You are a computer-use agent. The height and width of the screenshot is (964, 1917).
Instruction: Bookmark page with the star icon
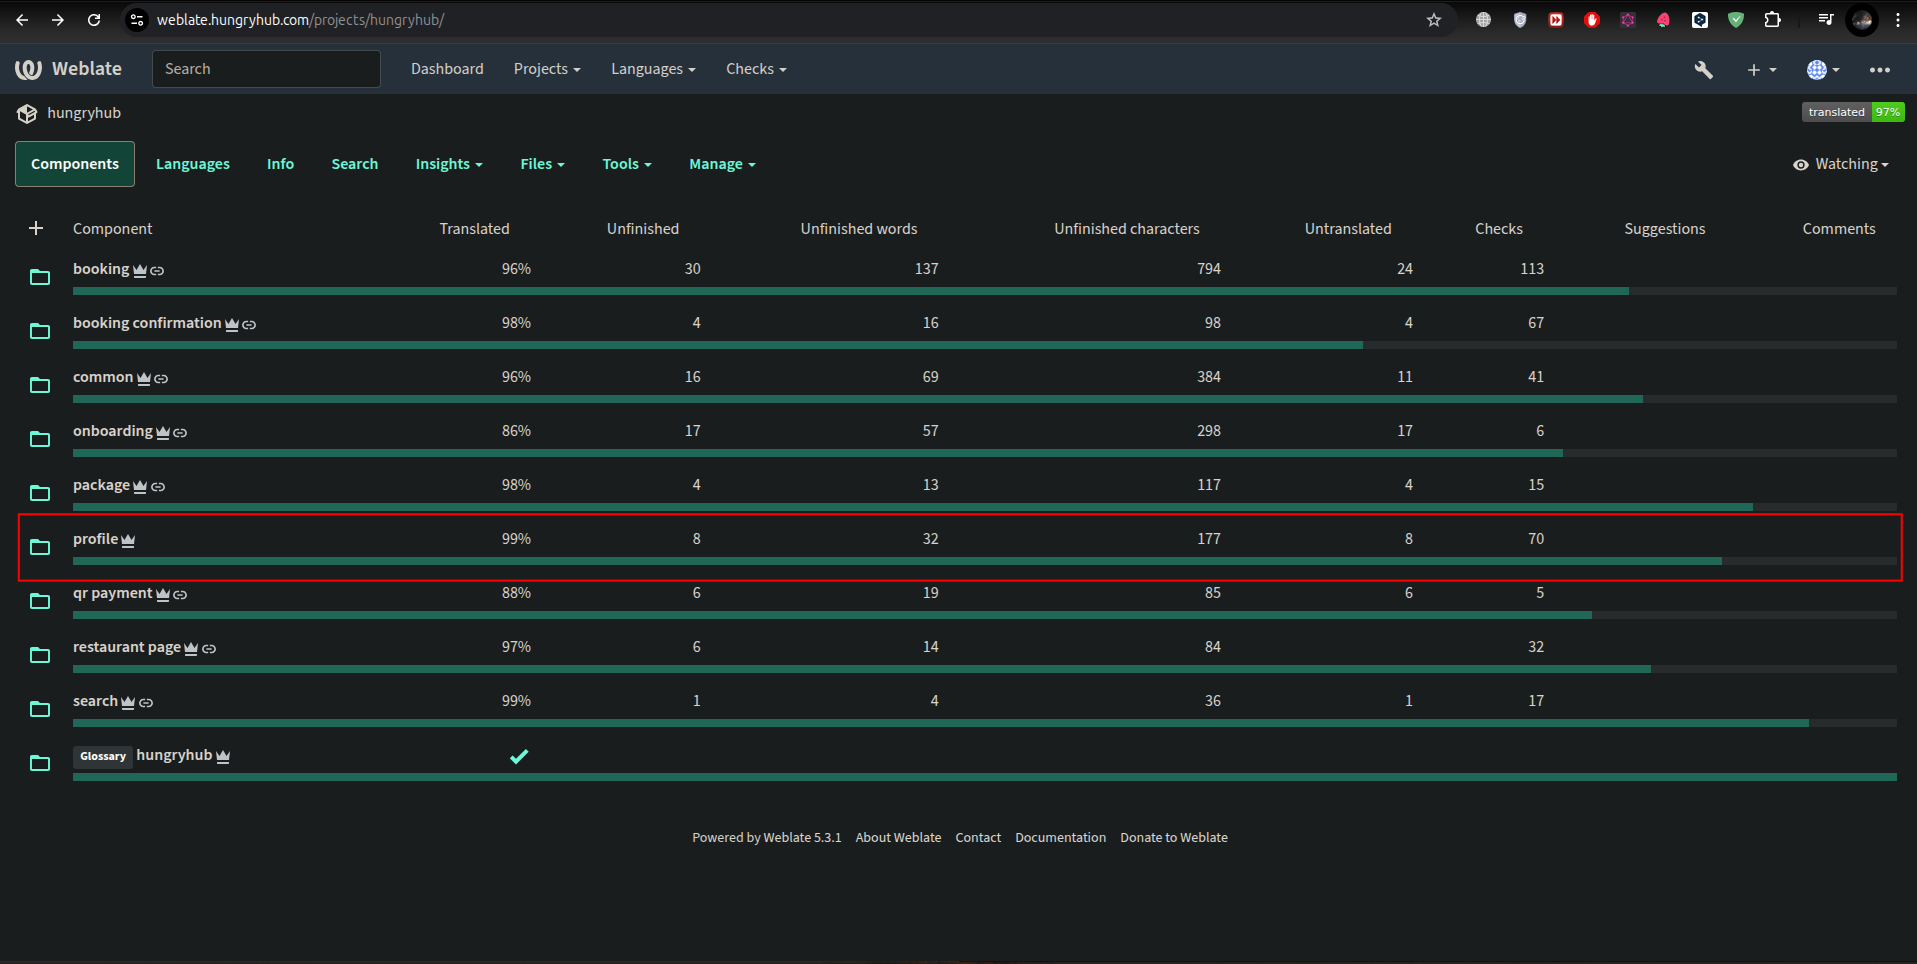(1433, 20)
